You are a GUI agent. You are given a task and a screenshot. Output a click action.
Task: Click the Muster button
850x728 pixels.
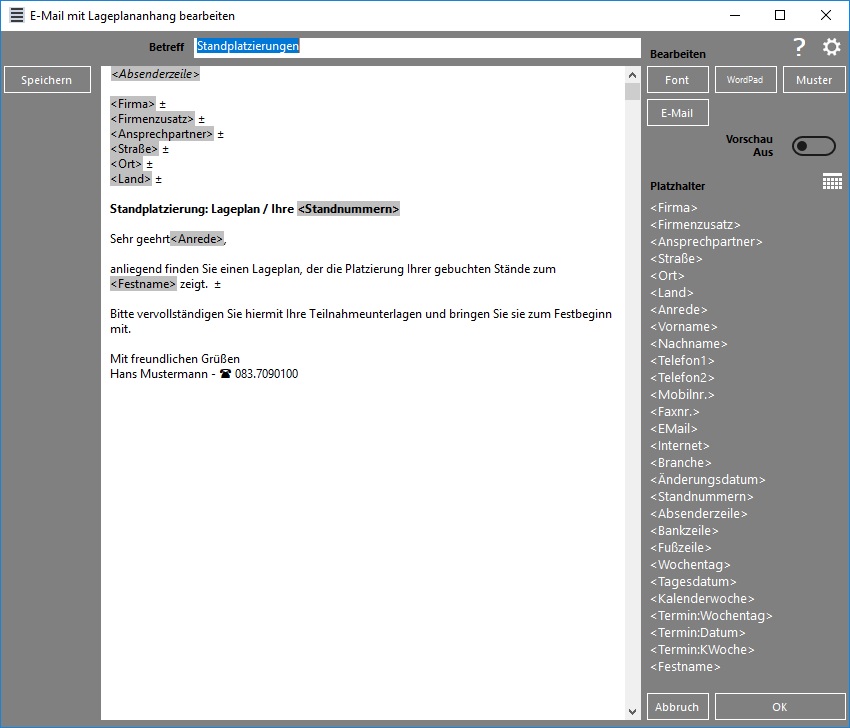click(813, 80)
